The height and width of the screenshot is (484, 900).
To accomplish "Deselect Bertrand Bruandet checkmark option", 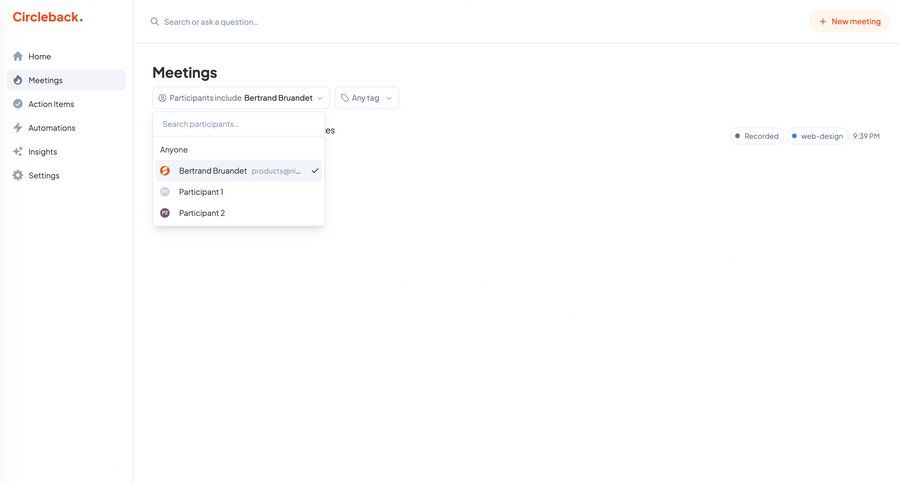I will tap(238, 171).
